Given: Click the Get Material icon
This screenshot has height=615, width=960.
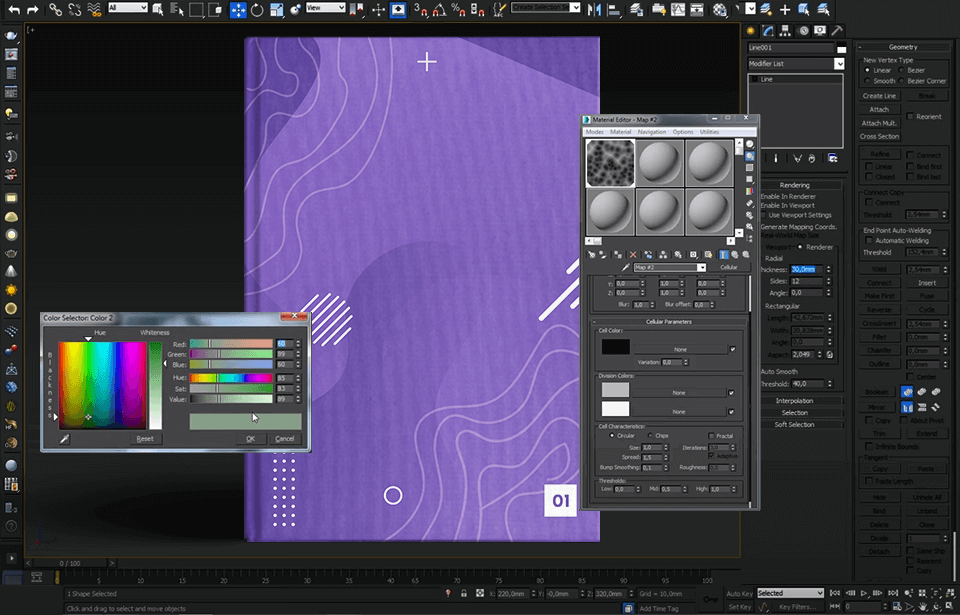Looking at the screenshot, I should tap(591, 253).
